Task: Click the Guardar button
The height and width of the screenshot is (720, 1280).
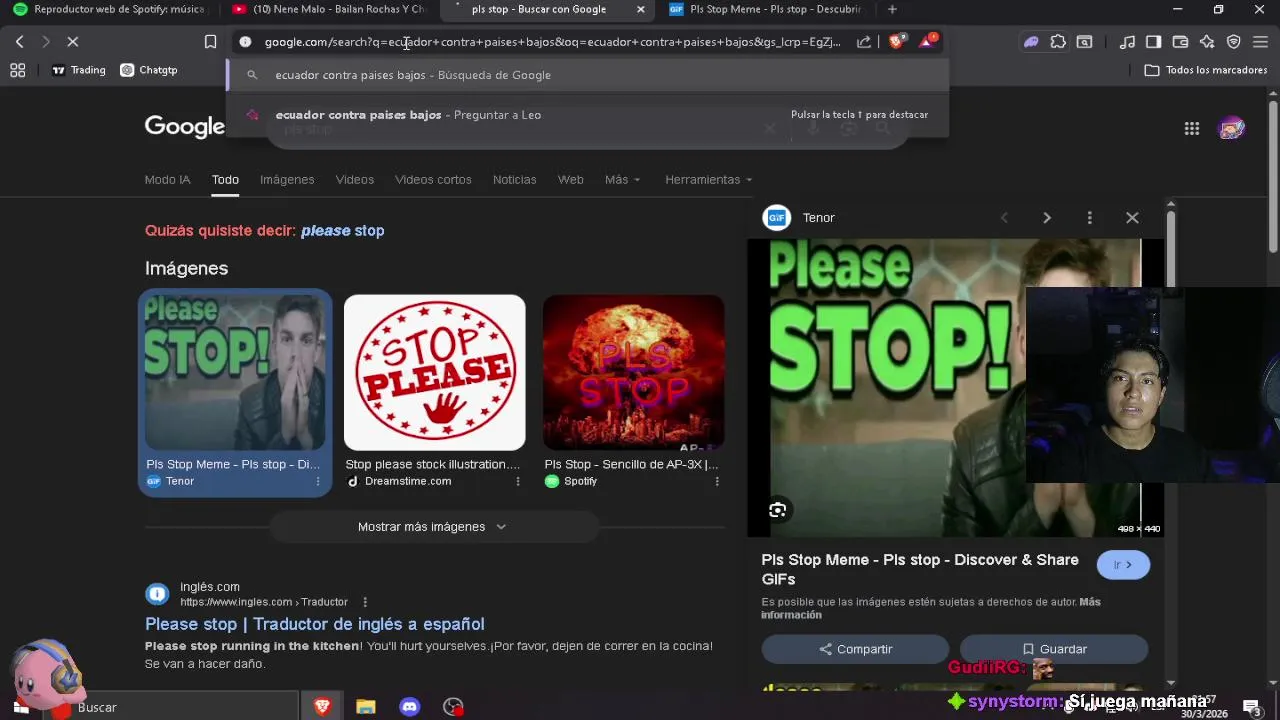Action: pos(1054,649)
